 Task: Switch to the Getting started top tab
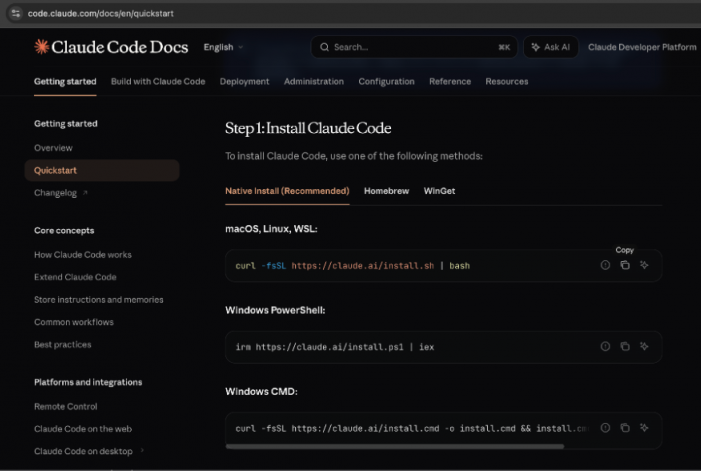[65, 81]
